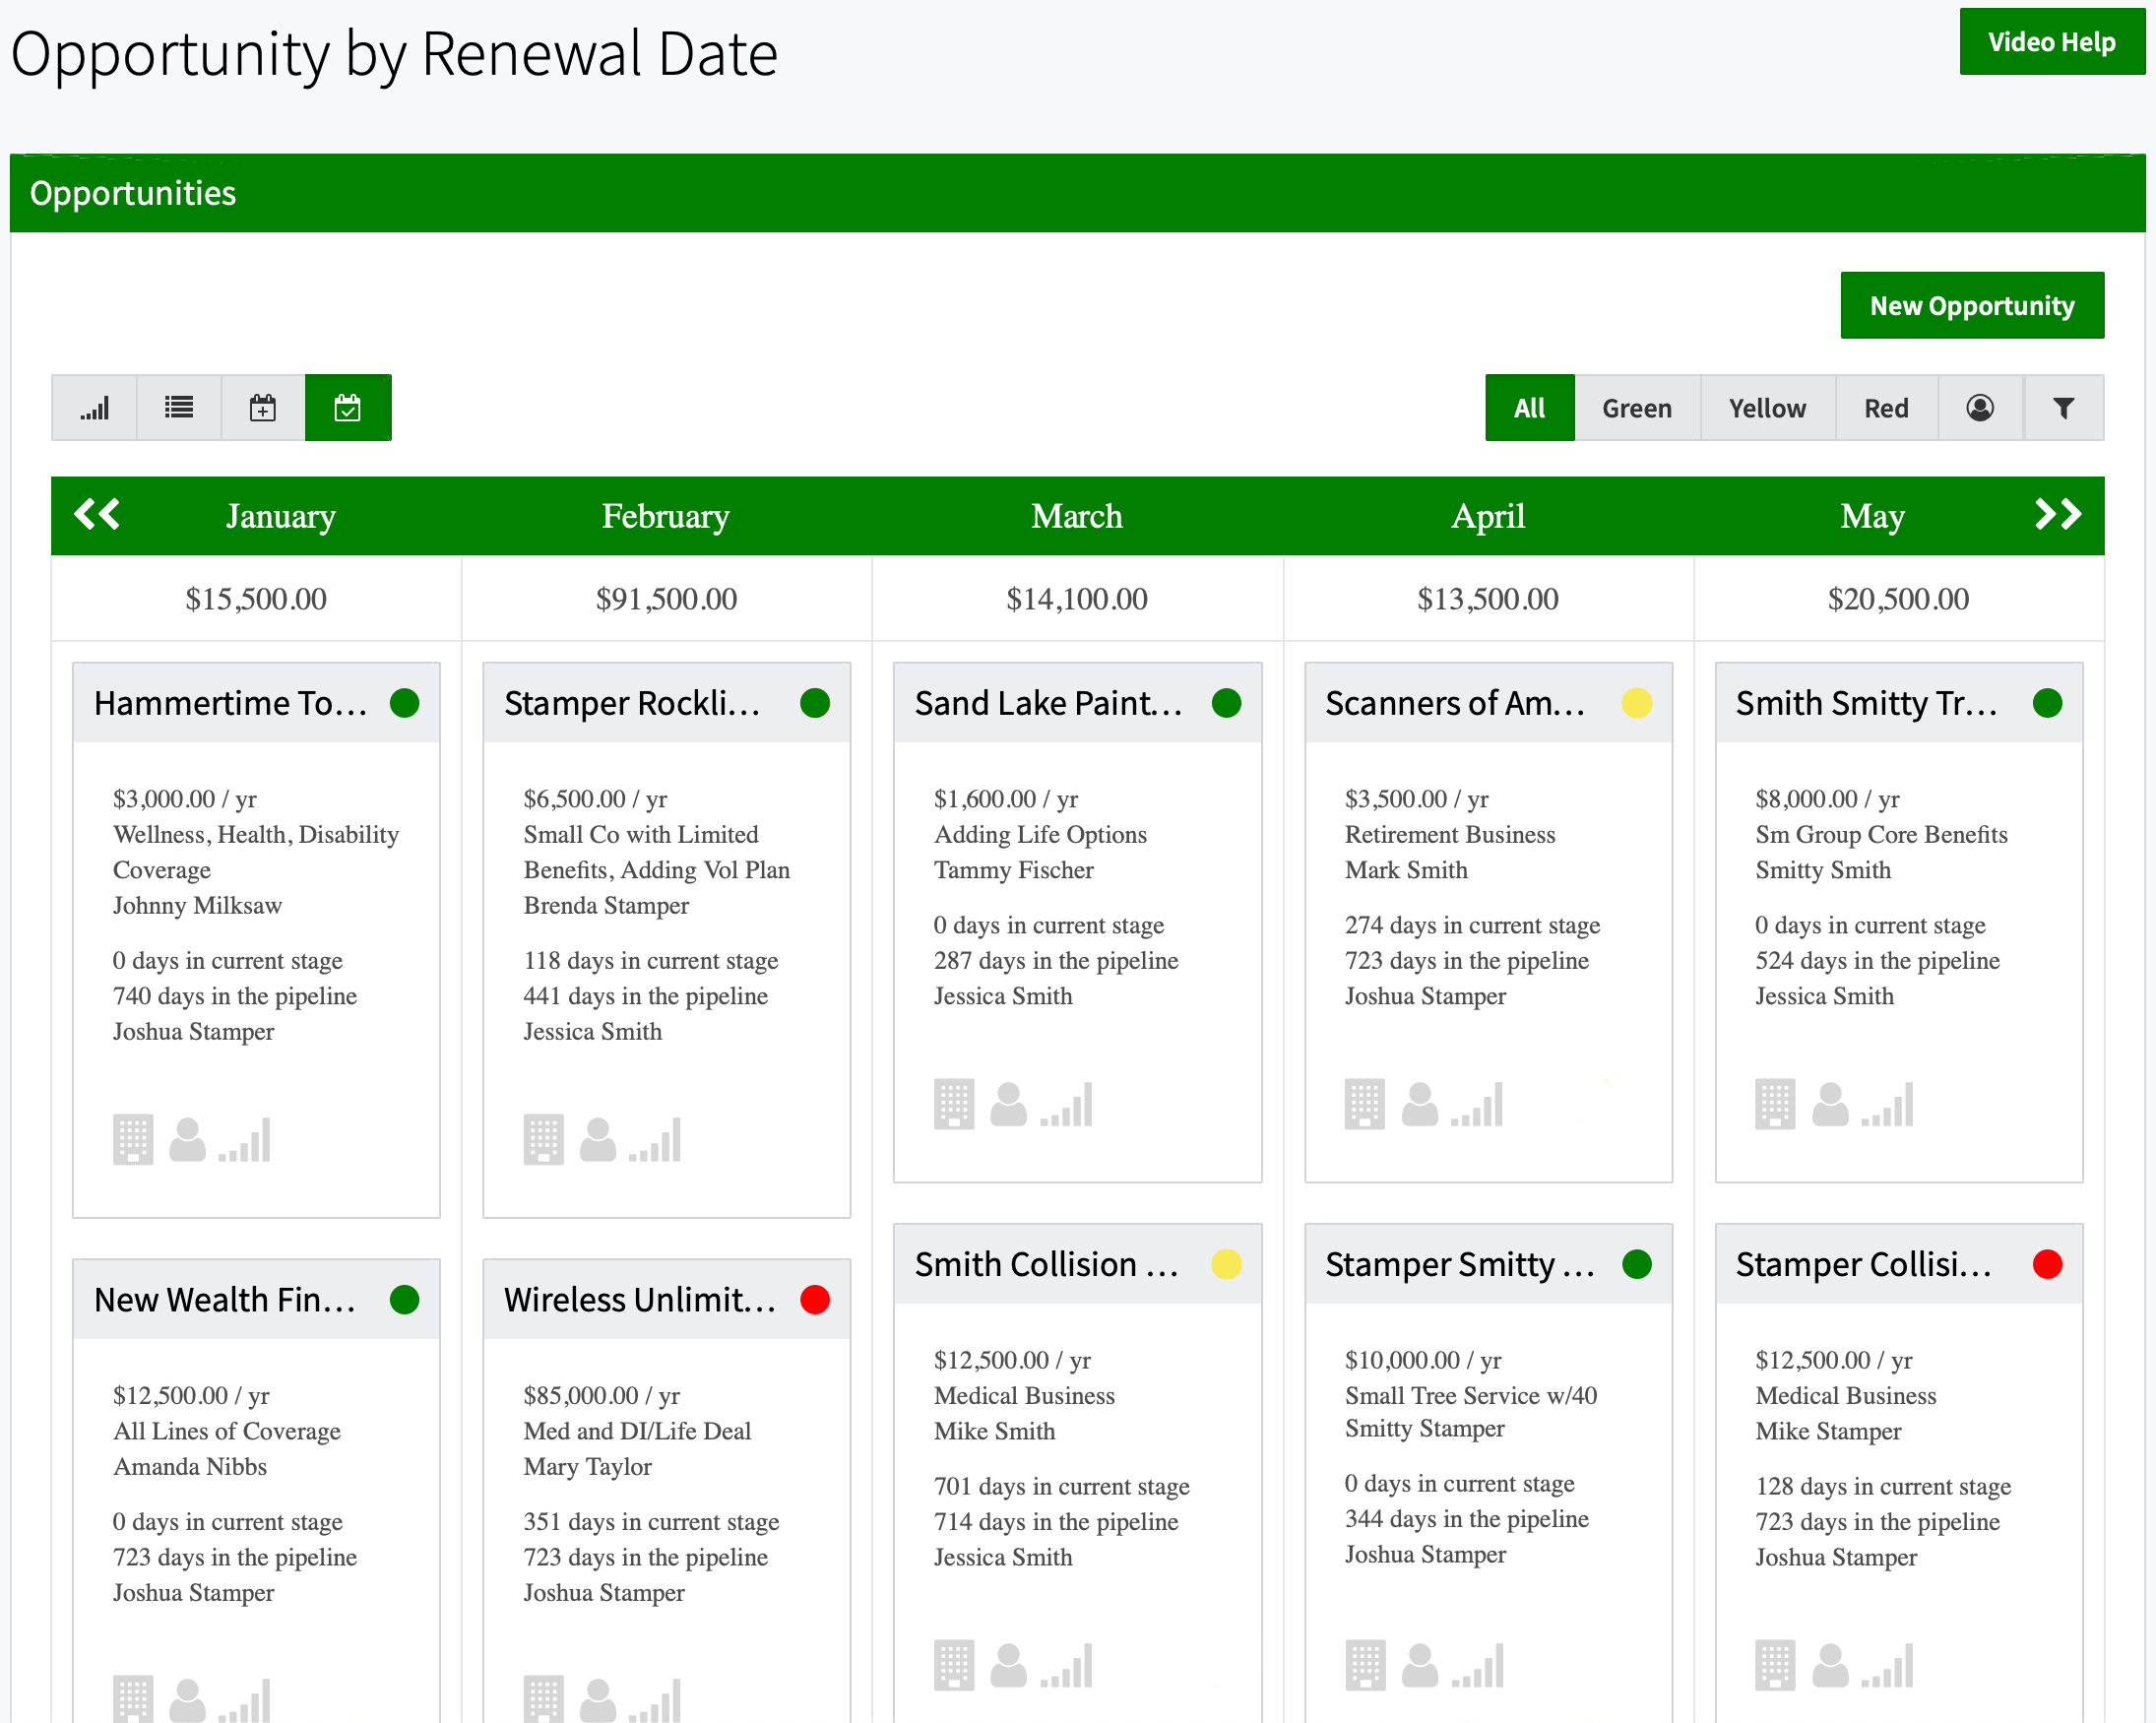Go to next months with double-right arrows

point(2058,515)
